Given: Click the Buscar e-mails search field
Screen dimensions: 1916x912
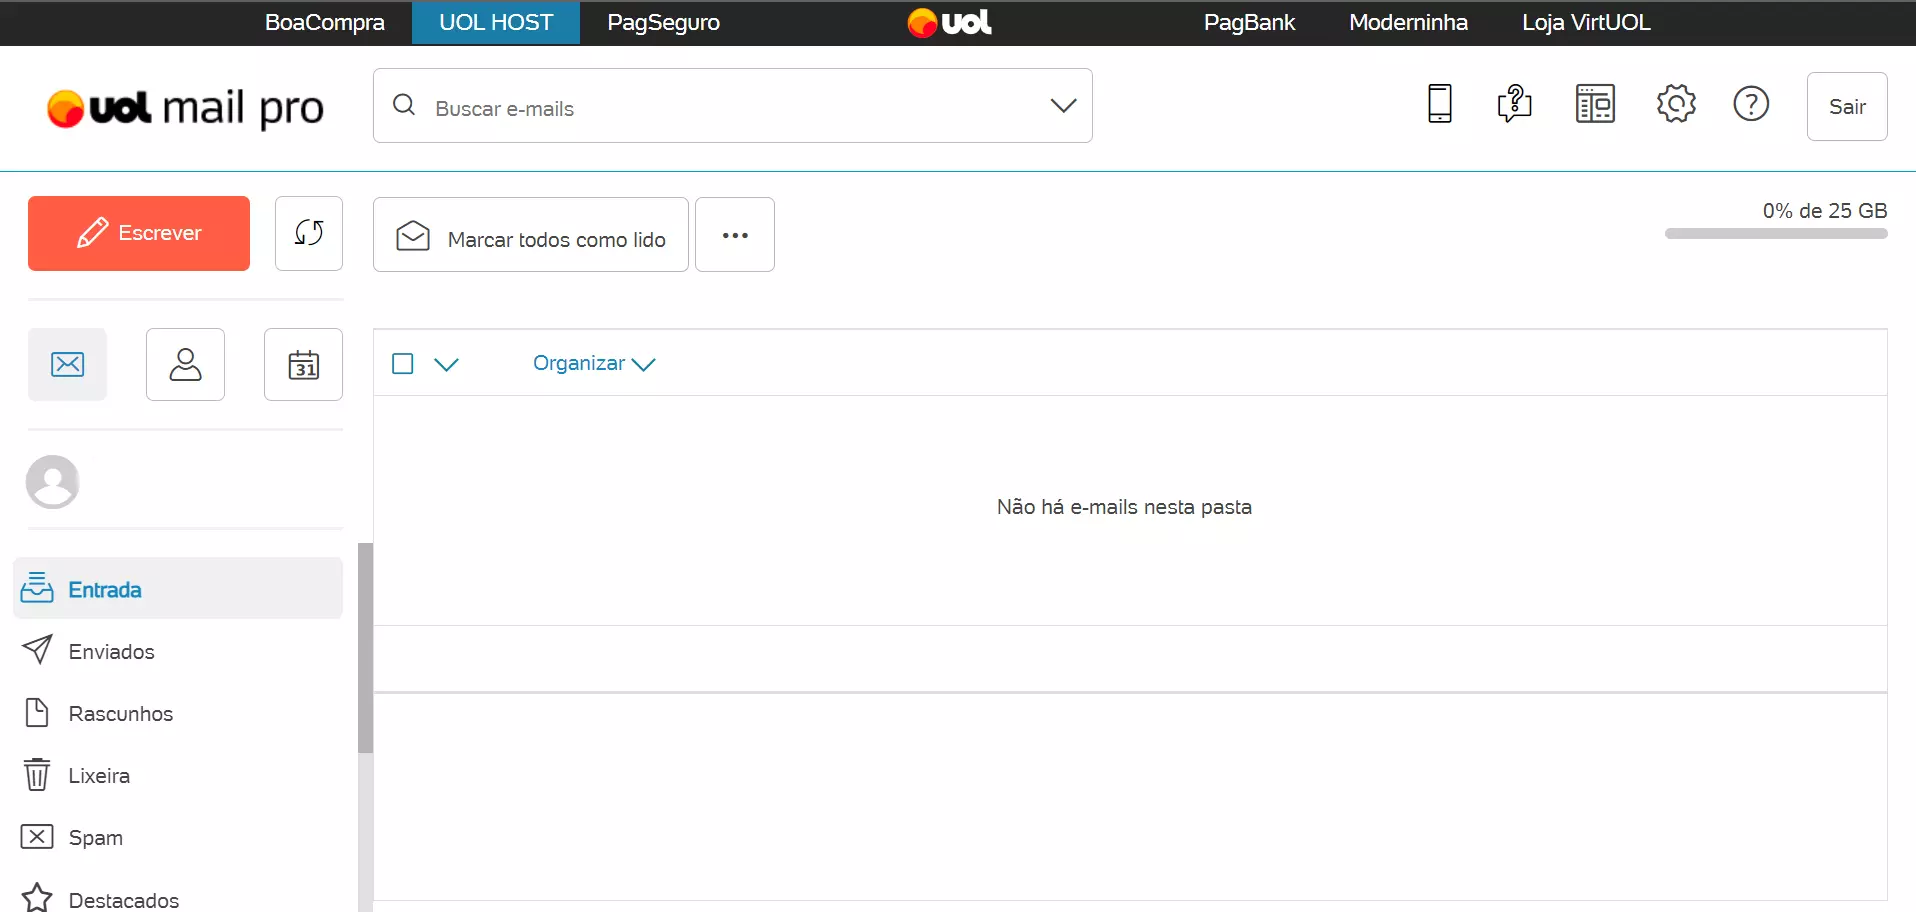Looking at the screenshot, I should 732,106.
